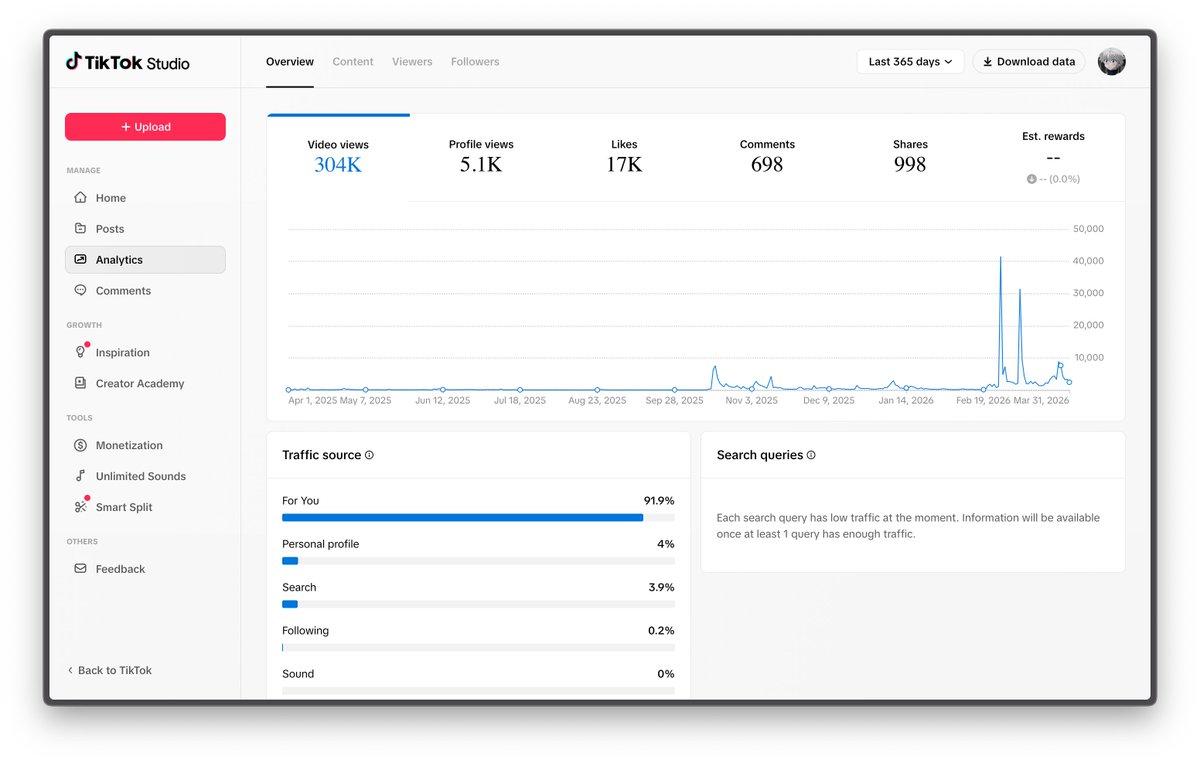Screen dimensions: 1200x763
Task: Click the Personal profile traffic bar
Action: click(x=478, y=561)
